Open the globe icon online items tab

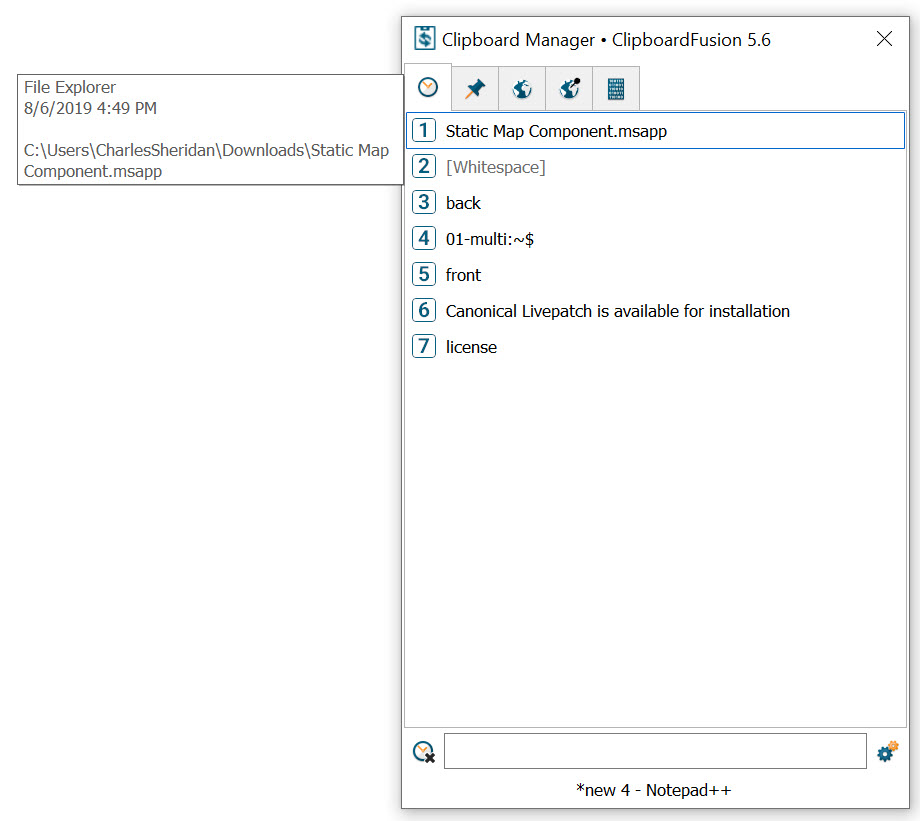tap(522, 89)
